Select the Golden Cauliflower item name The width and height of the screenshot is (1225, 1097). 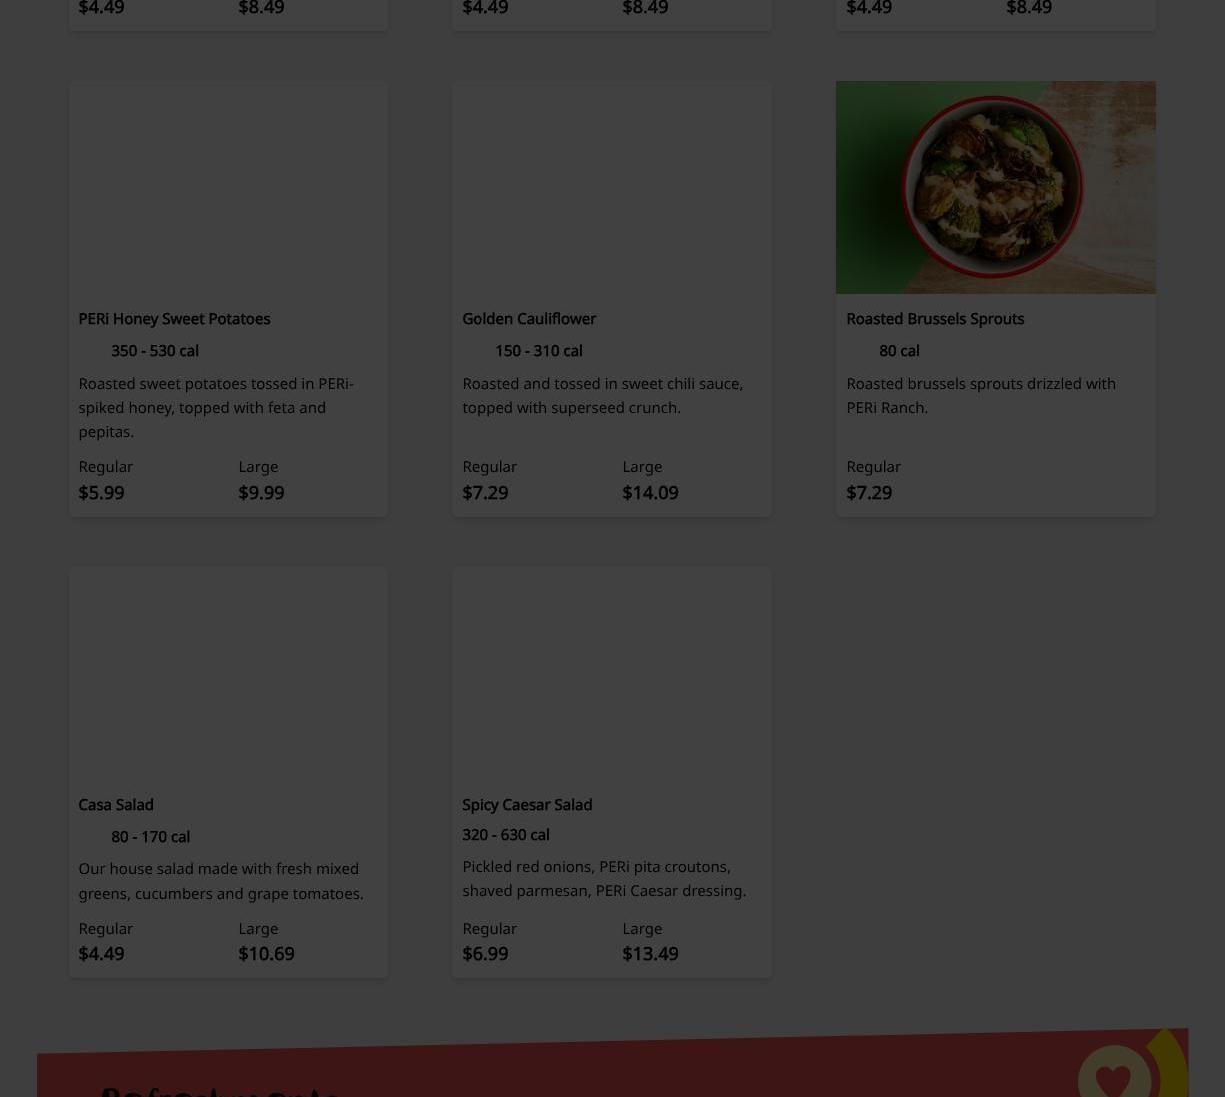(x=529, y=318)
